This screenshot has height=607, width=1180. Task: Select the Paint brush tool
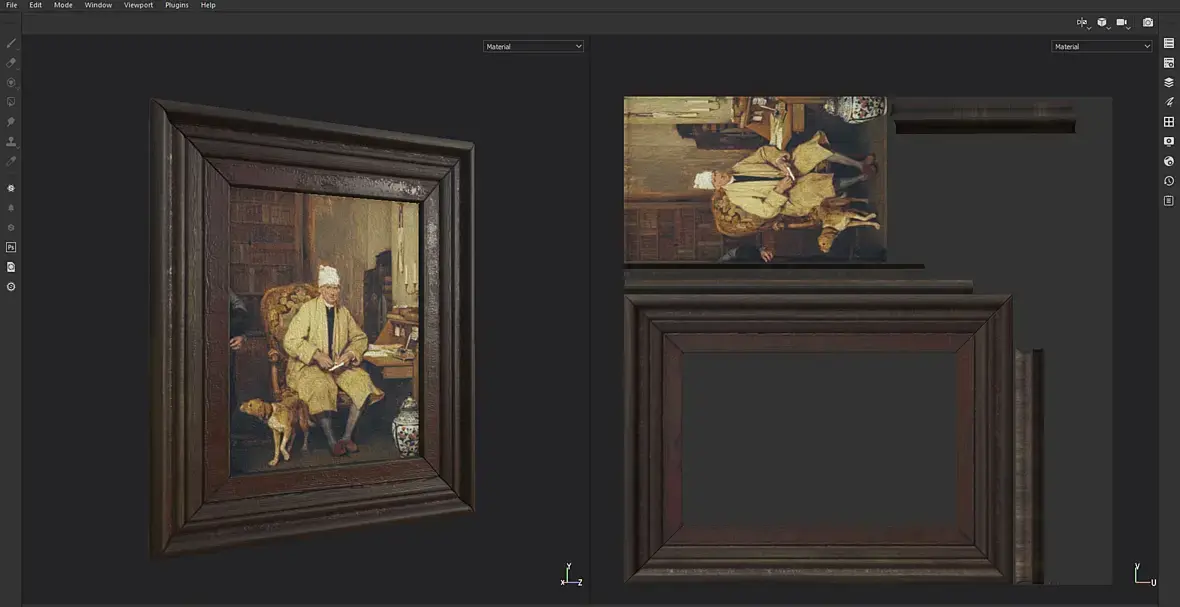[x=11, y=44]
